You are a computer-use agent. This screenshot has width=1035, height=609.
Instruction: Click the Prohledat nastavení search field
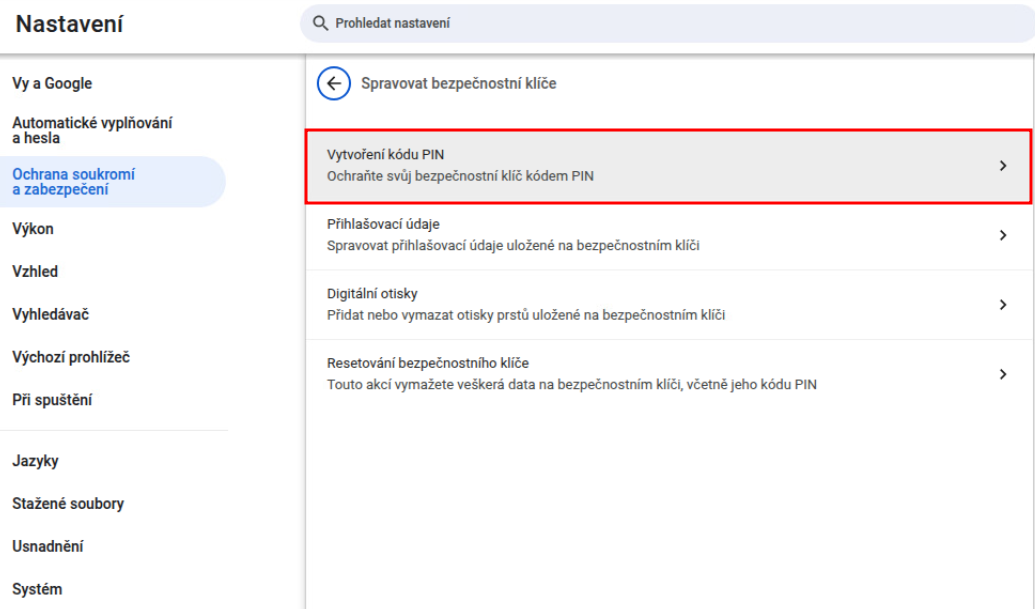[600, 24]
